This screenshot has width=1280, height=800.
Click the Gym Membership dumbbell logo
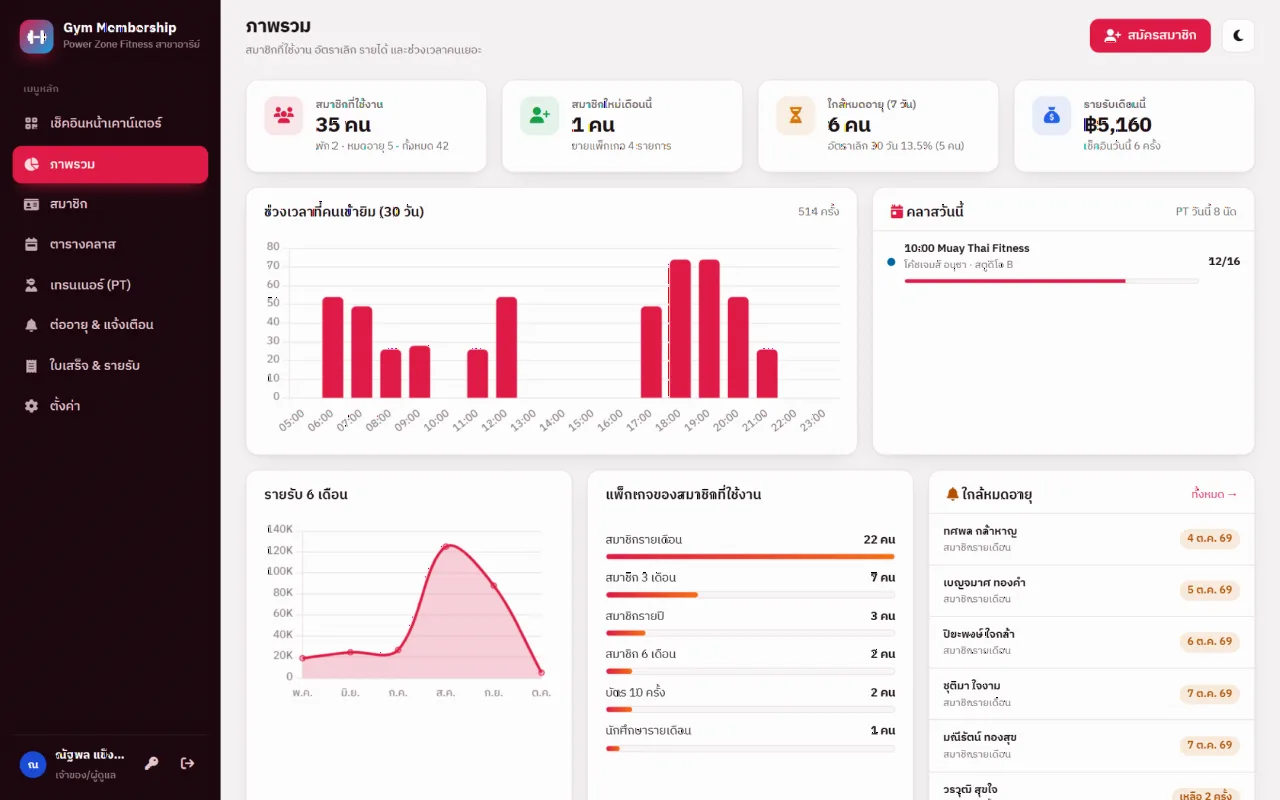[37, 36]
